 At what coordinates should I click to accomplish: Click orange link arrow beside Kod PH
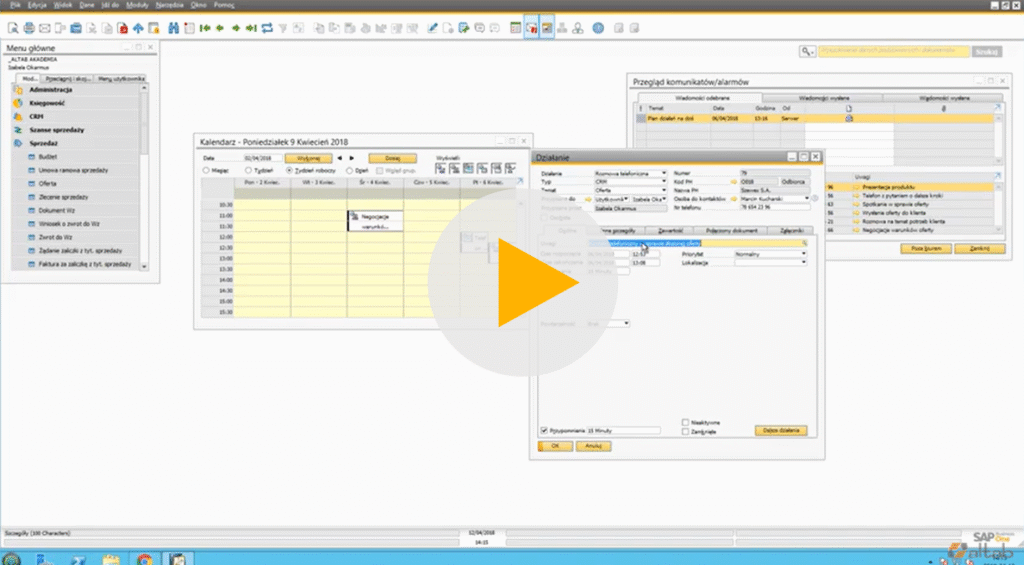(733, 182)
